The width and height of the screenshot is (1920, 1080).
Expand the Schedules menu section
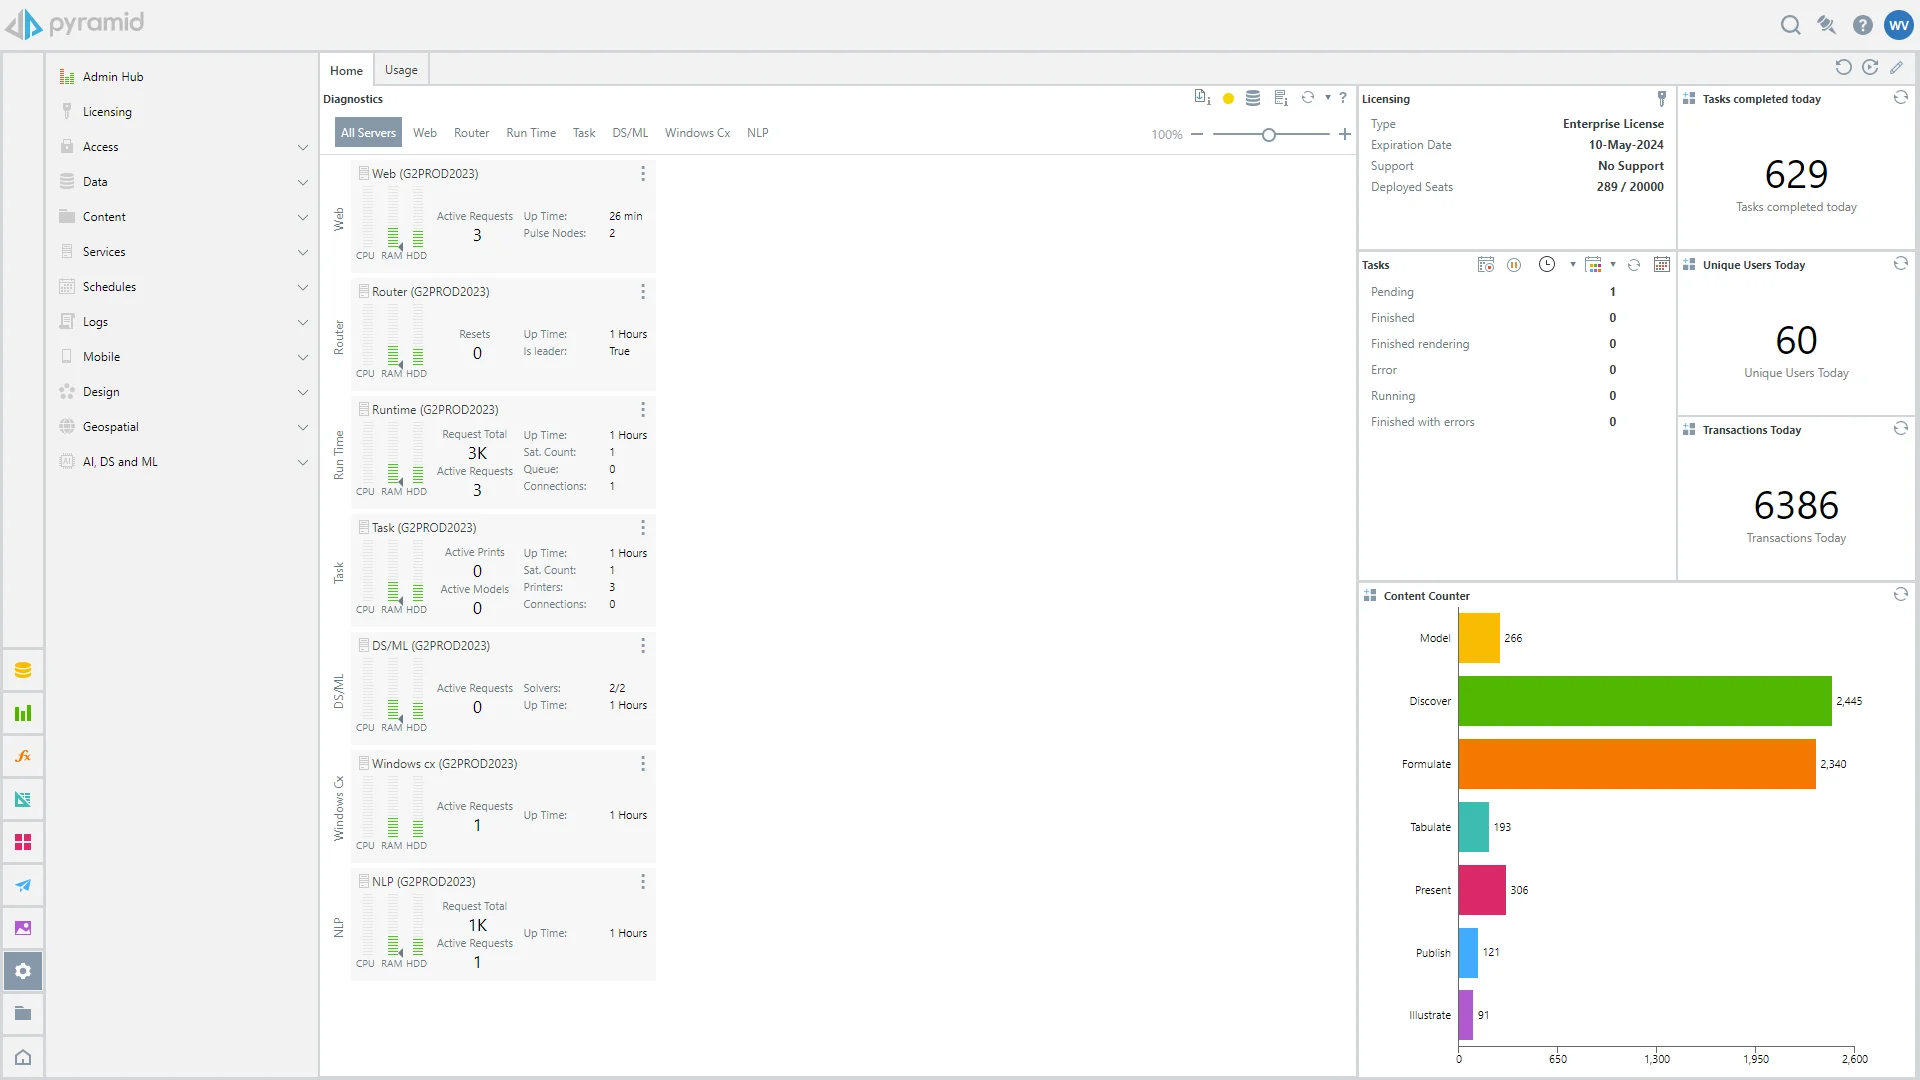click(x=302, y=287)
